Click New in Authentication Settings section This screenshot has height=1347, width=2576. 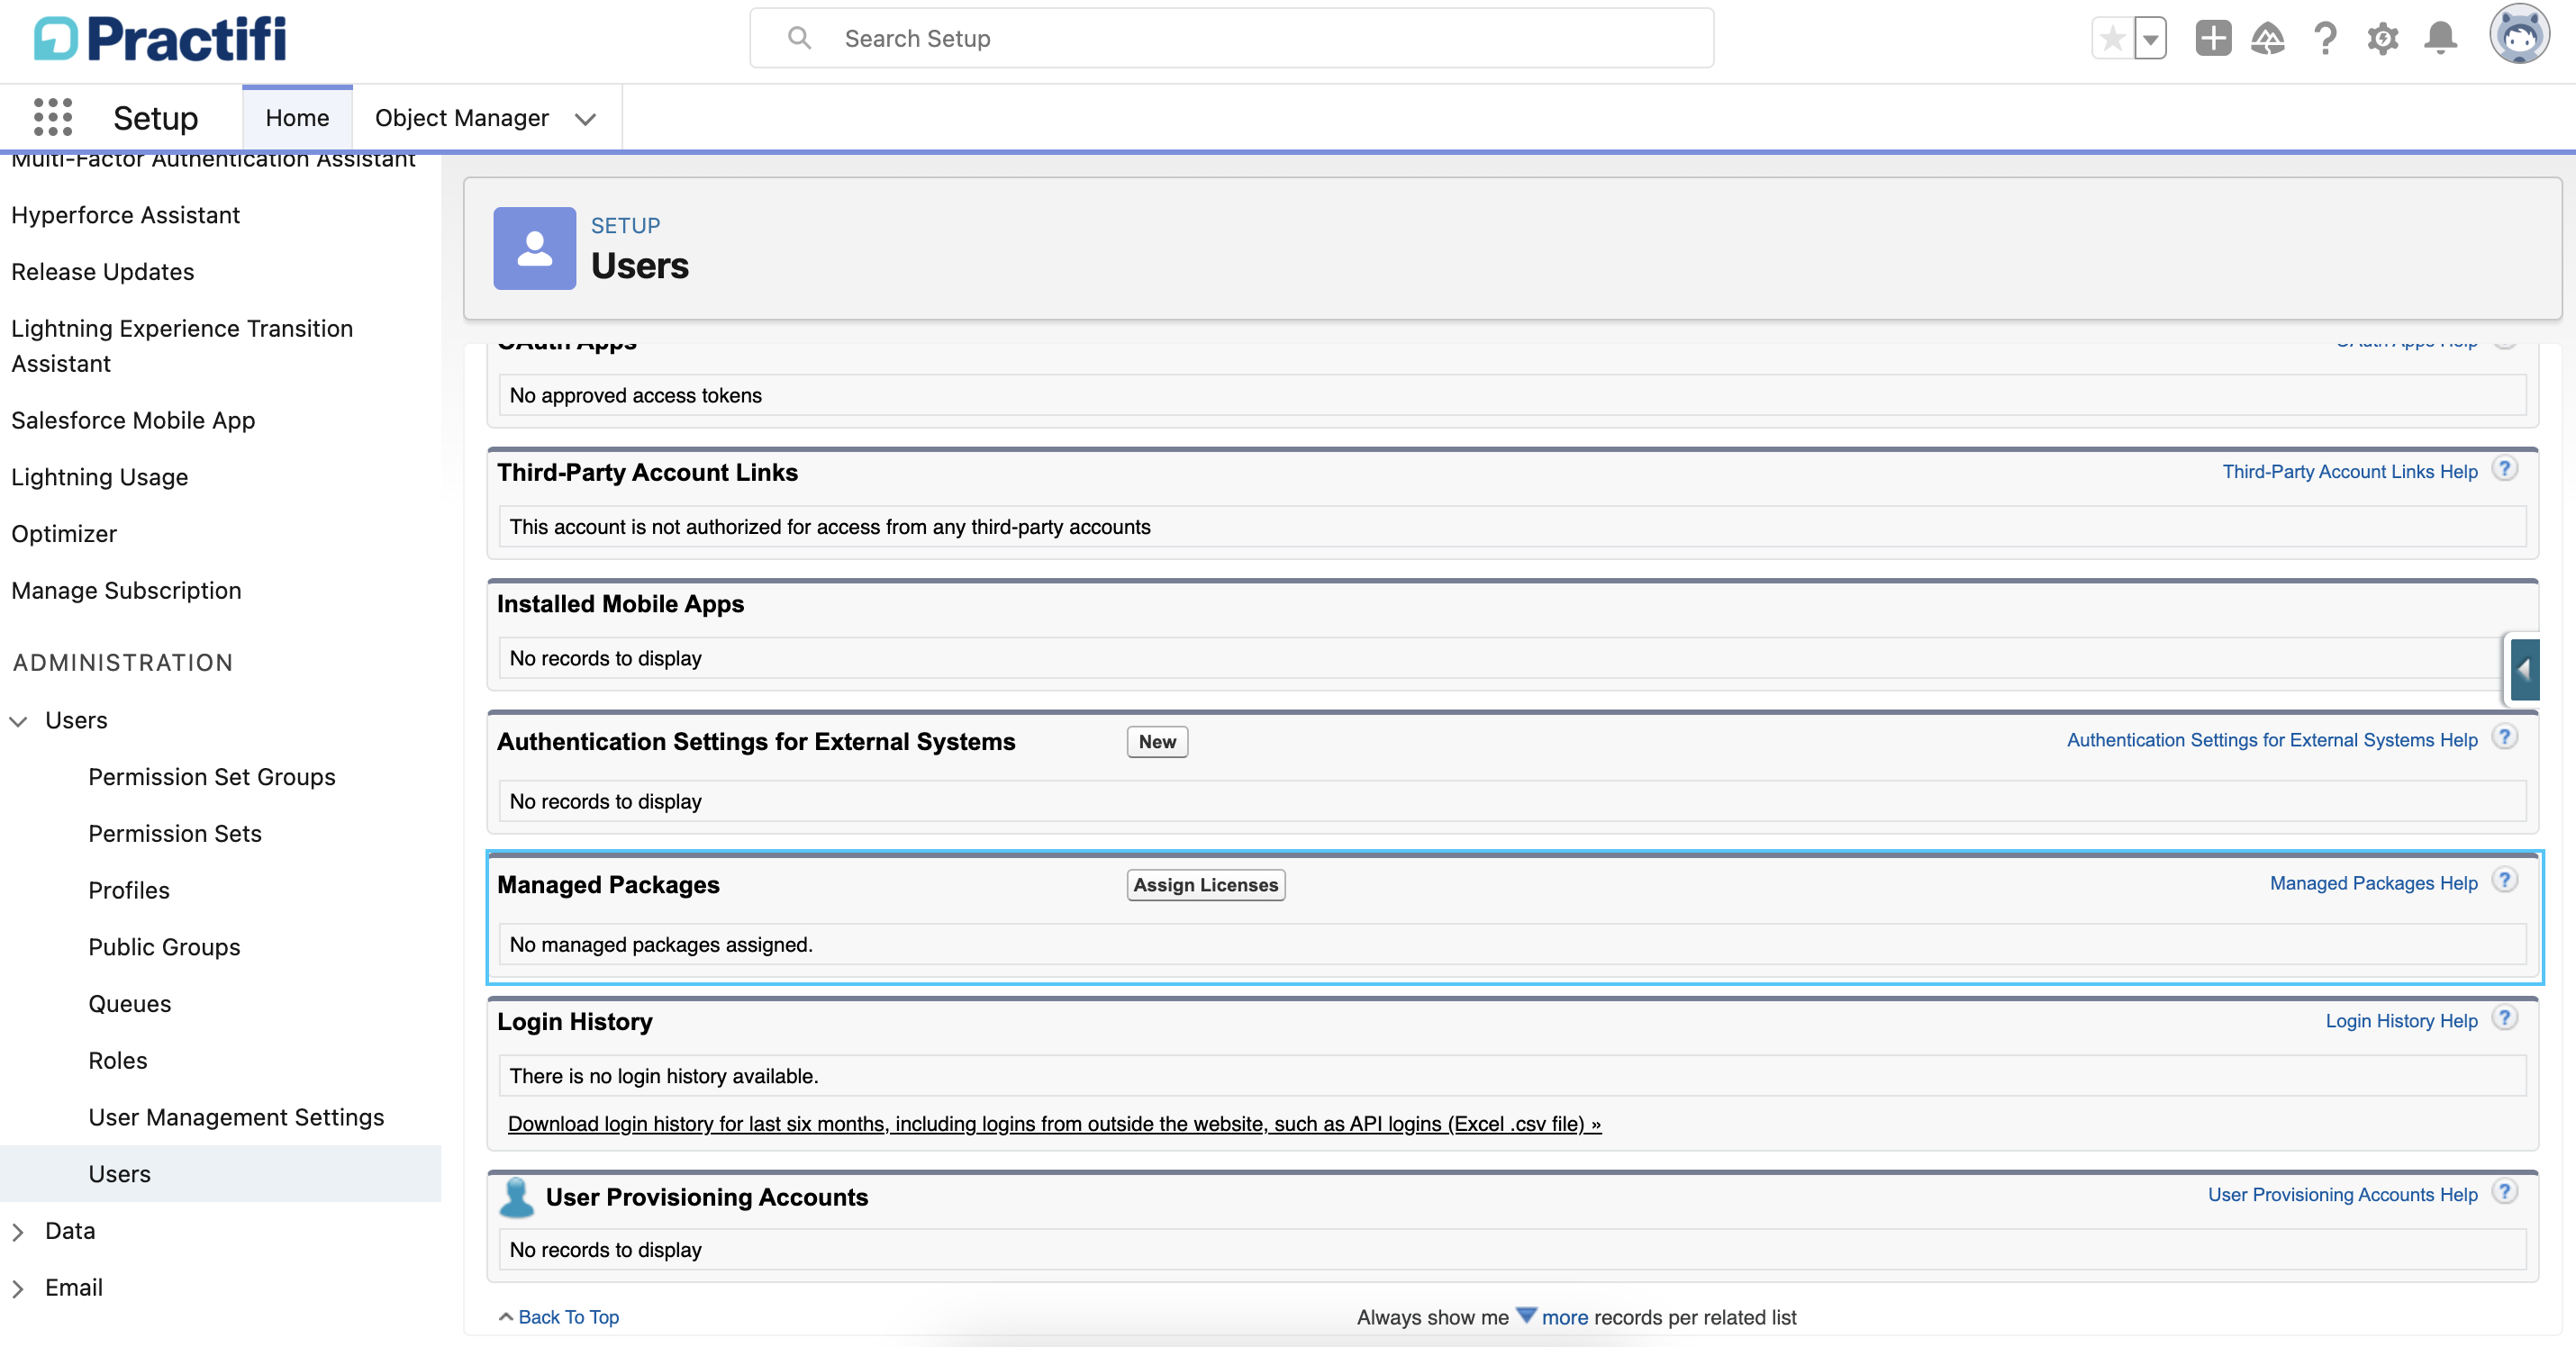click(x=1157, y=742)
